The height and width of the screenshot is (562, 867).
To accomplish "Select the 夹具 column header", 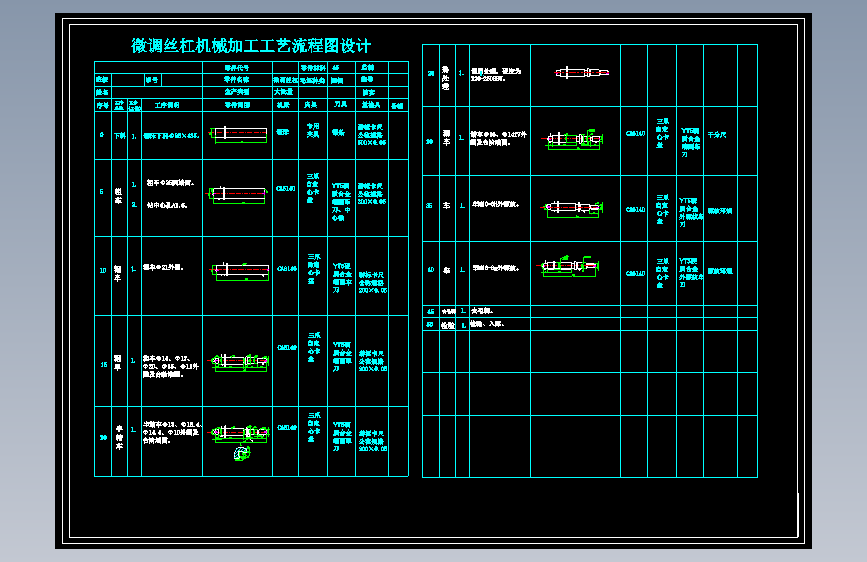I will click(x=311, y=105).
